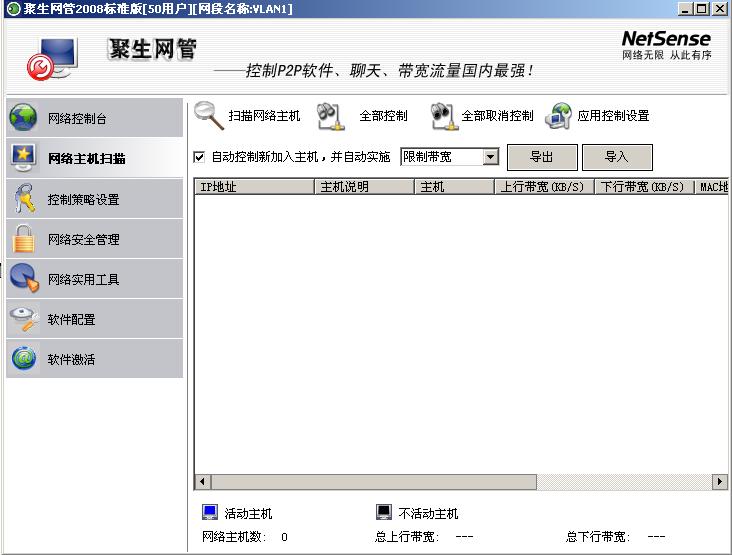Click 应用控制设置 toolbar text
Viewport: 732px width, 555px height.
pyautogui.click(x=613, y=116)
